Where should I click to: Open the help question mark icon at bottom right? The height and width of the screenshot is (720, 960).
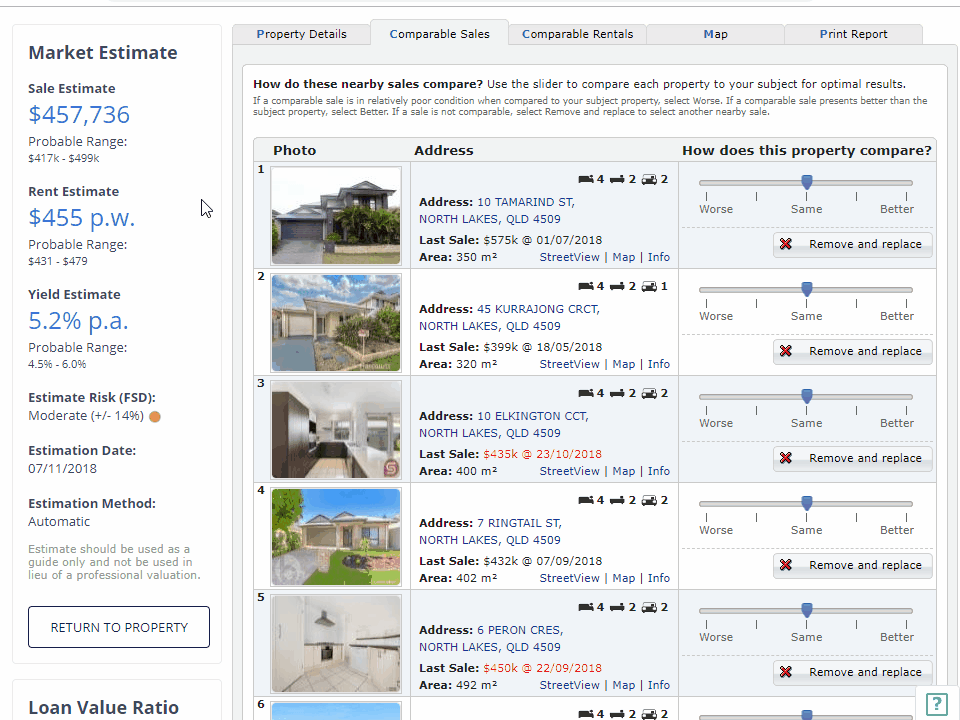[x=936, y=704]
